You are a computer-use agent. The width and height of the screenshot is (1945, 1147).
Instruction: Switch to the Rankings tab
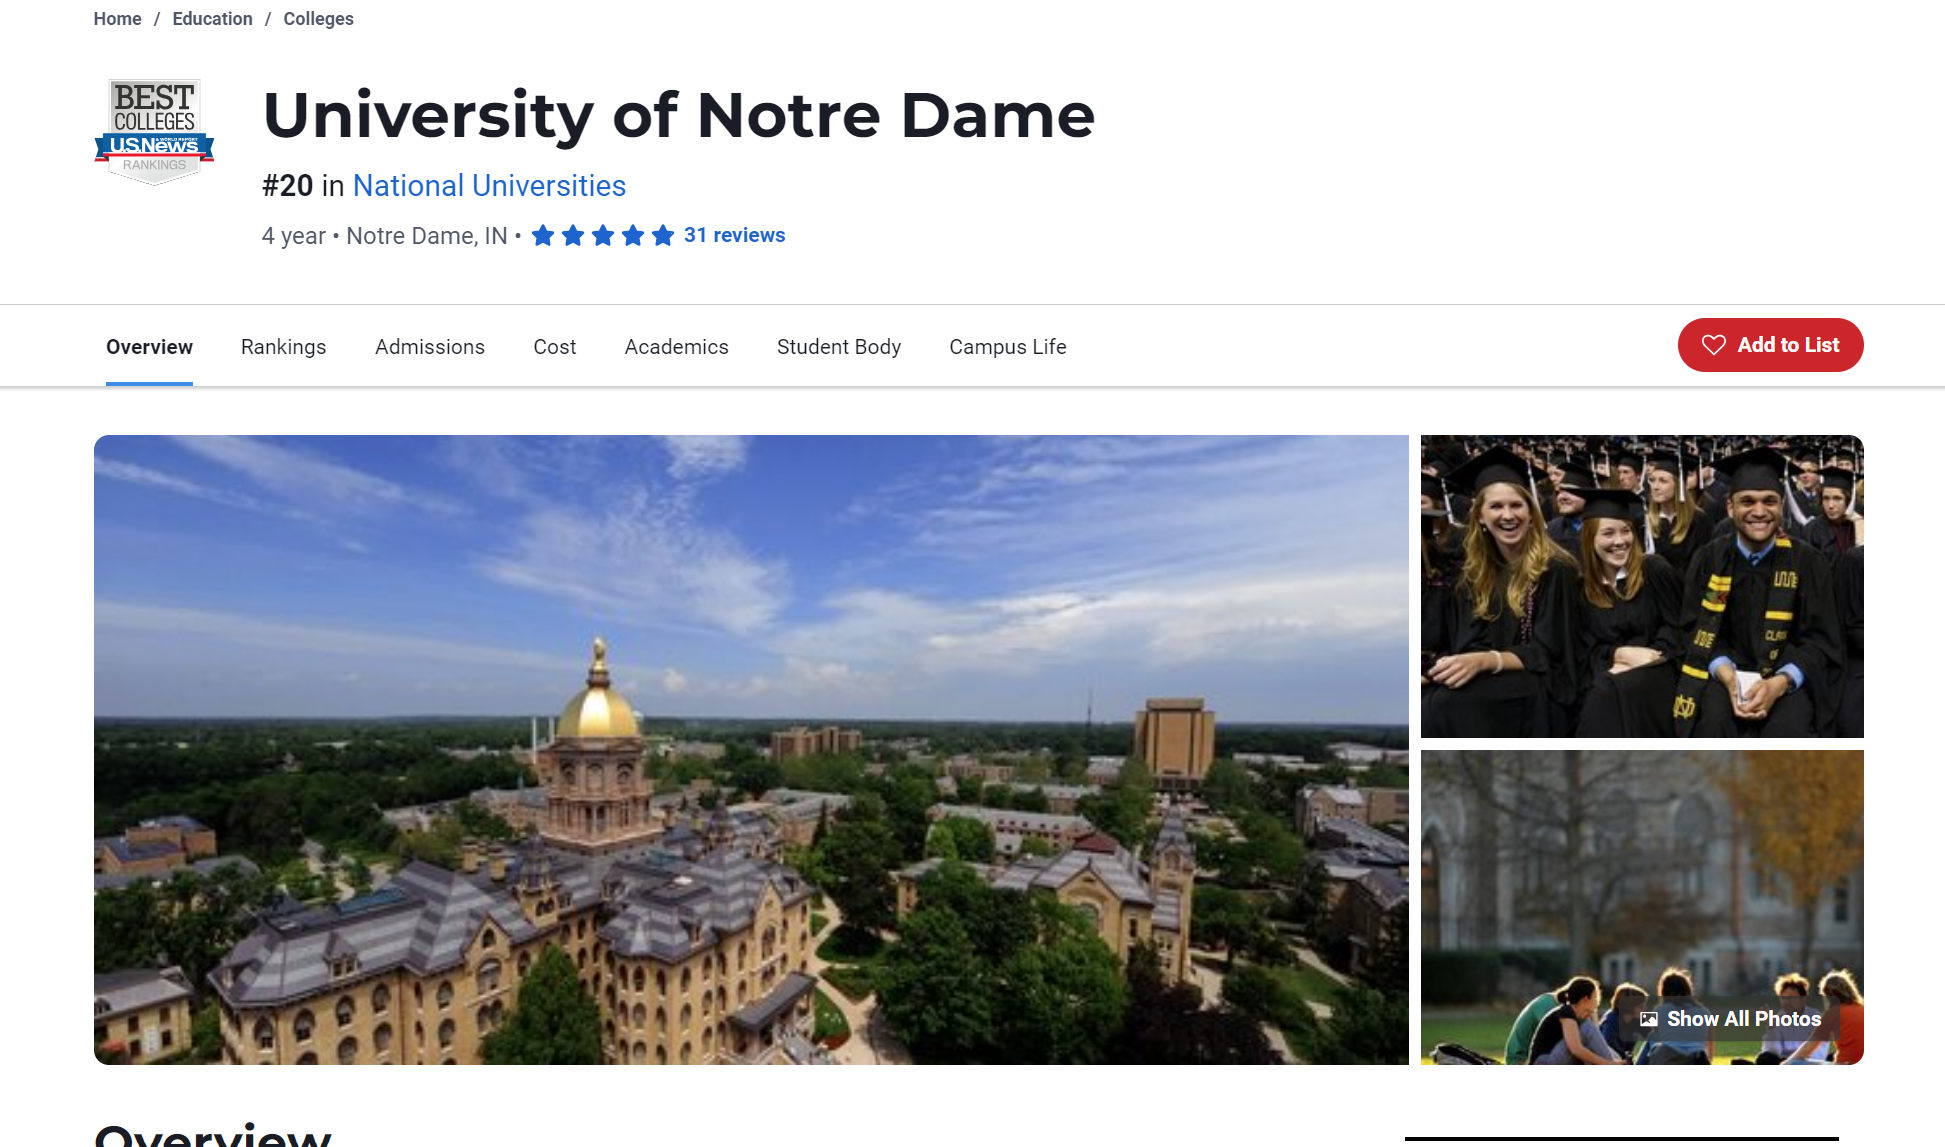283,347
